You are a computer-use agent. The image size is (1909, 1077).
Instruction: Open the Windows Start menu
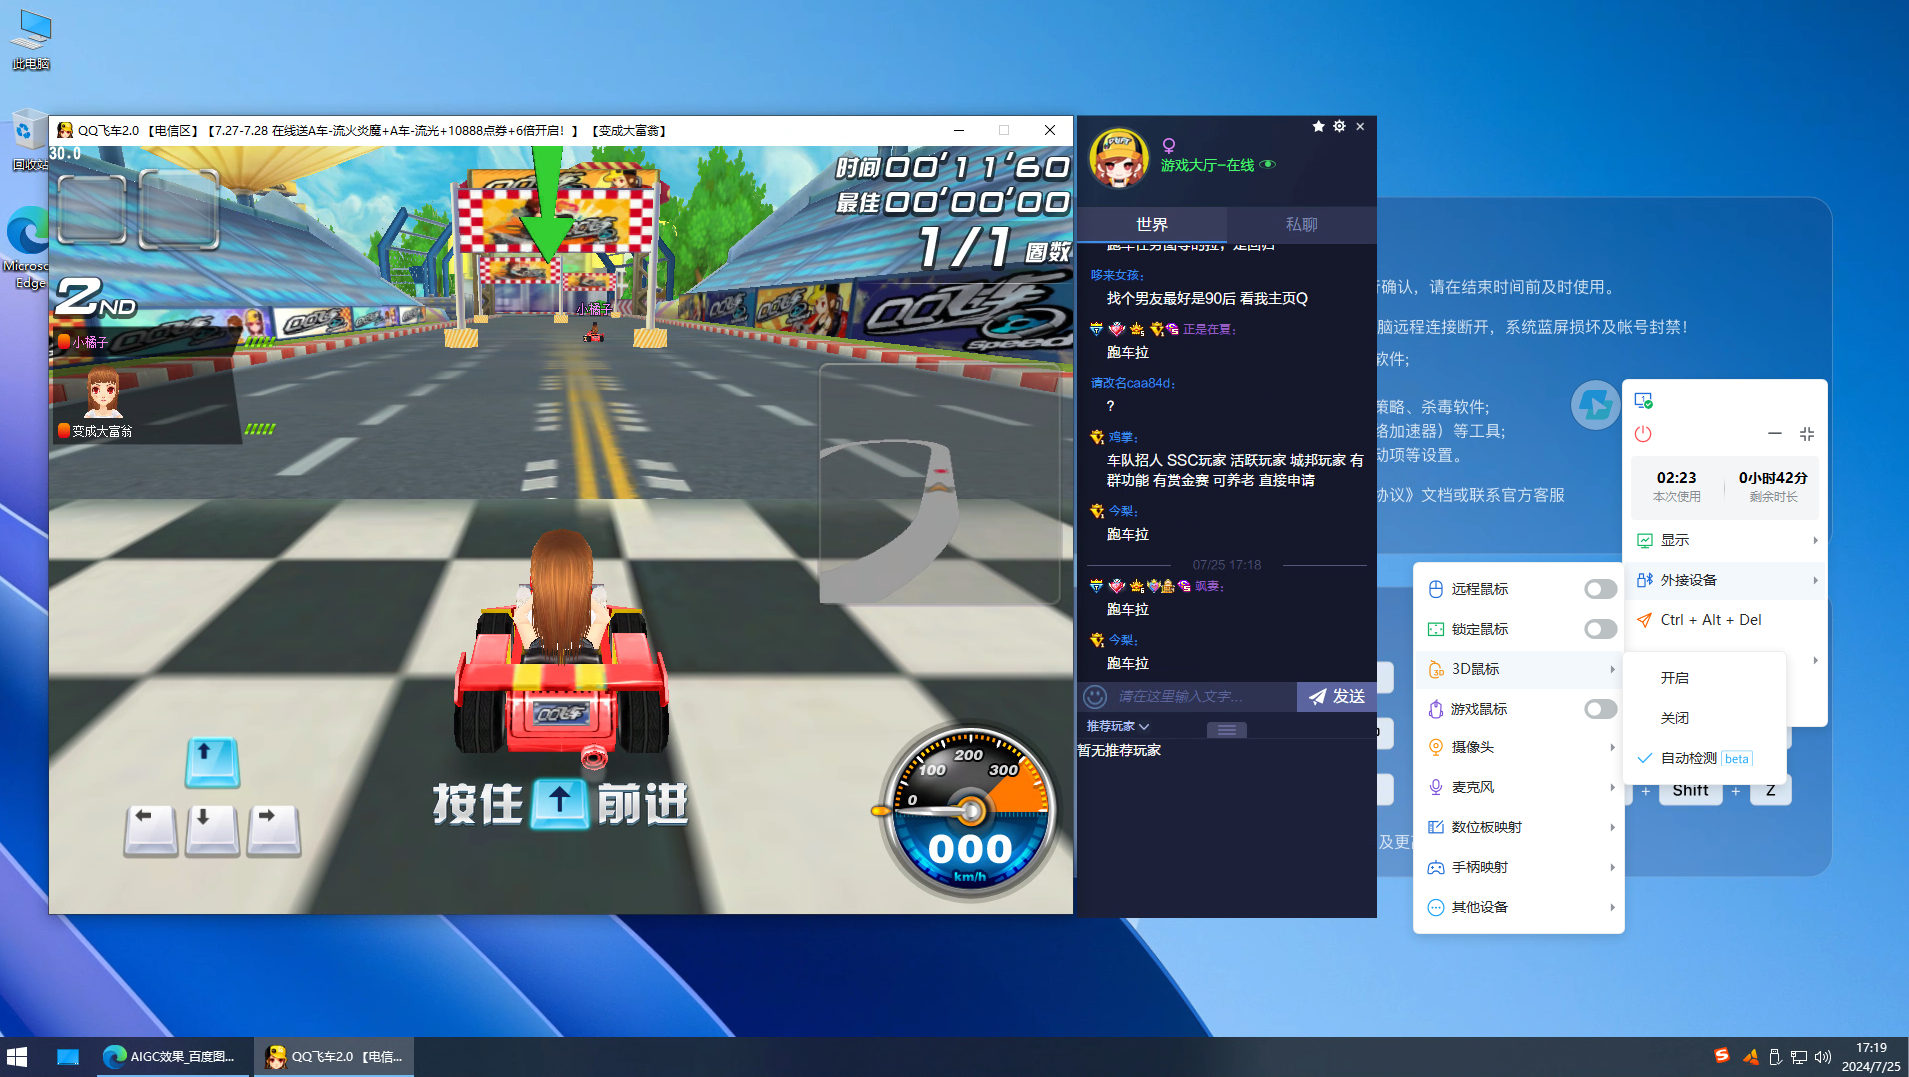click(x=17, y=1057)
